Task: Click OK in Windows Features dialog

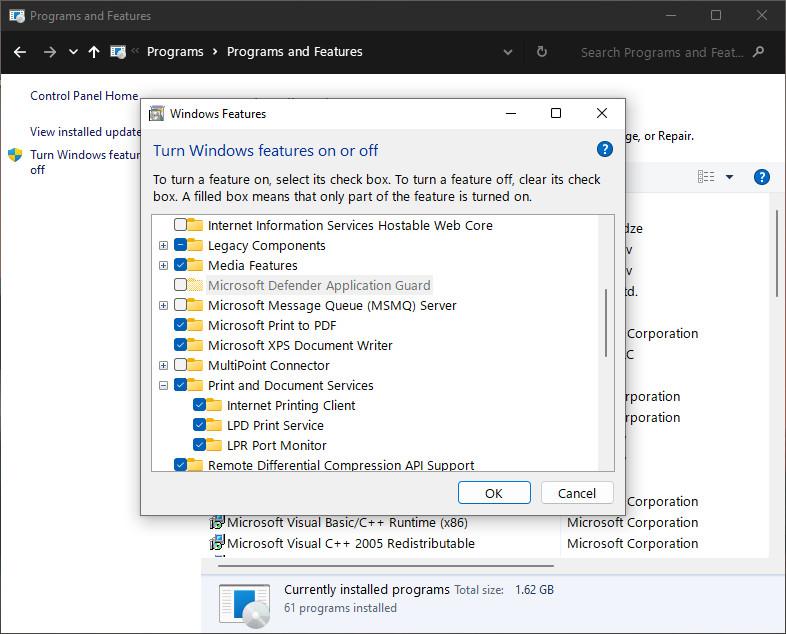Action: 494,493
